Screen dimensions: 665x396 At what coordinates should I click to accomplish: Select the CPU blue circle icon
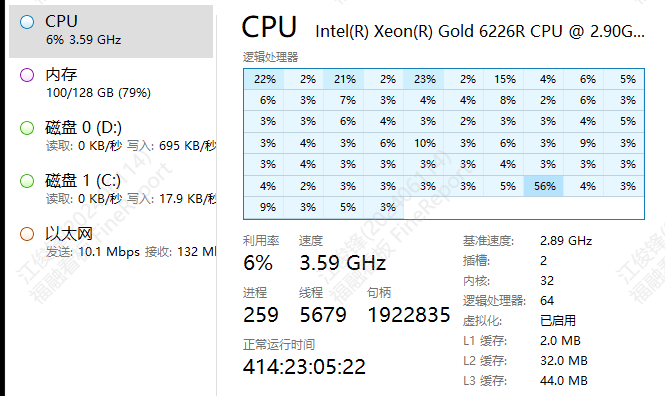pyautogui.click(x=27, y=22)
